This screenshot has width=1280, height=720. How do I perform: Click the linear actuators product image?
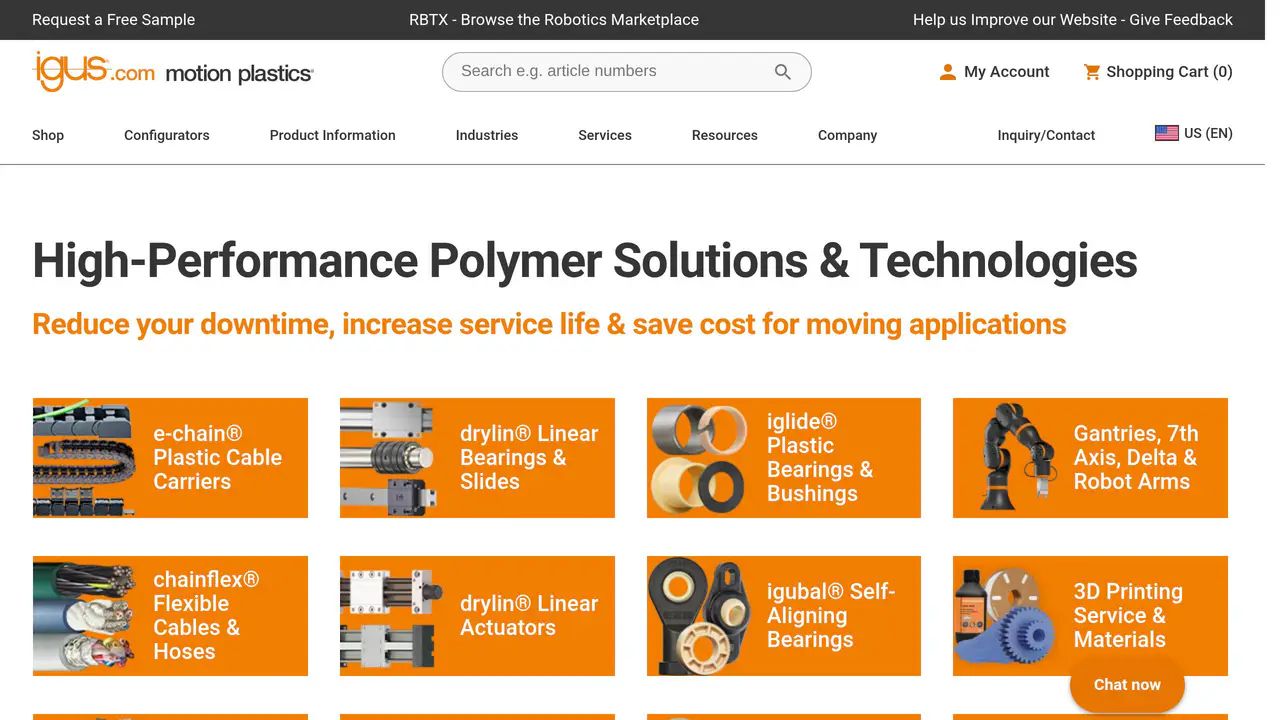[391, 616]
